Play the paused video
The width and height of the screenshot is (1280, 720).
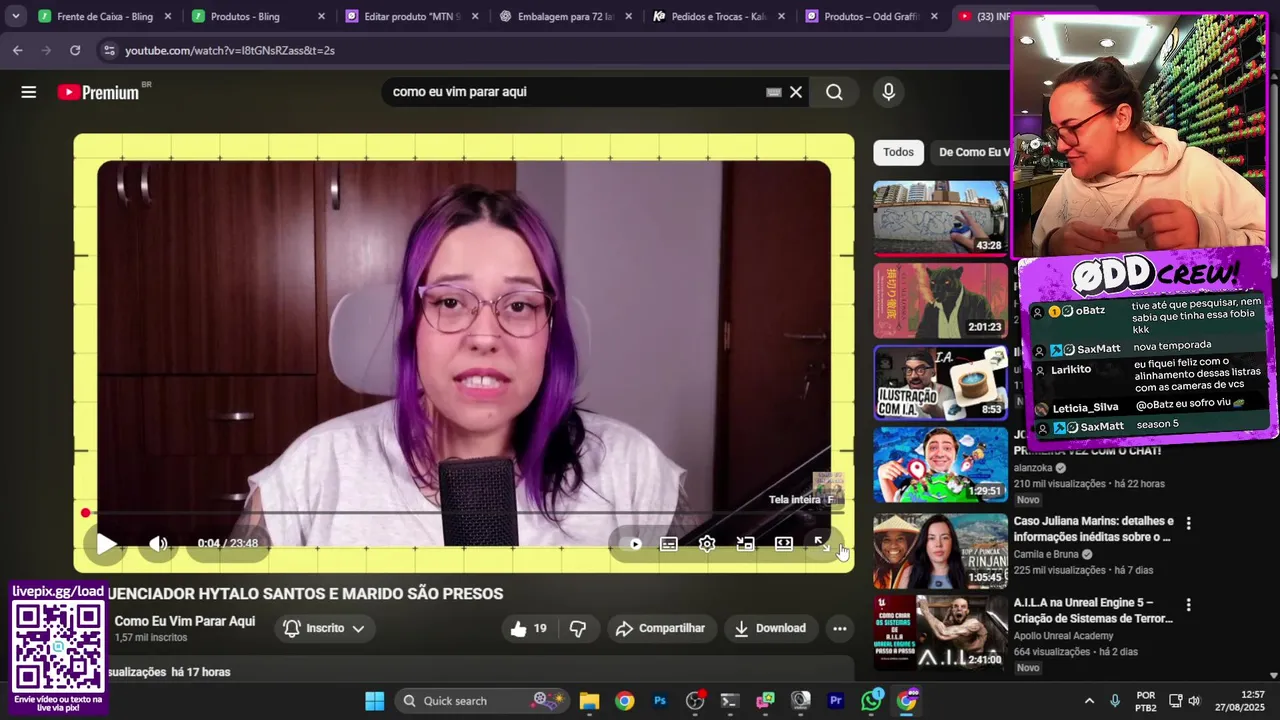(x=107, y=544)
